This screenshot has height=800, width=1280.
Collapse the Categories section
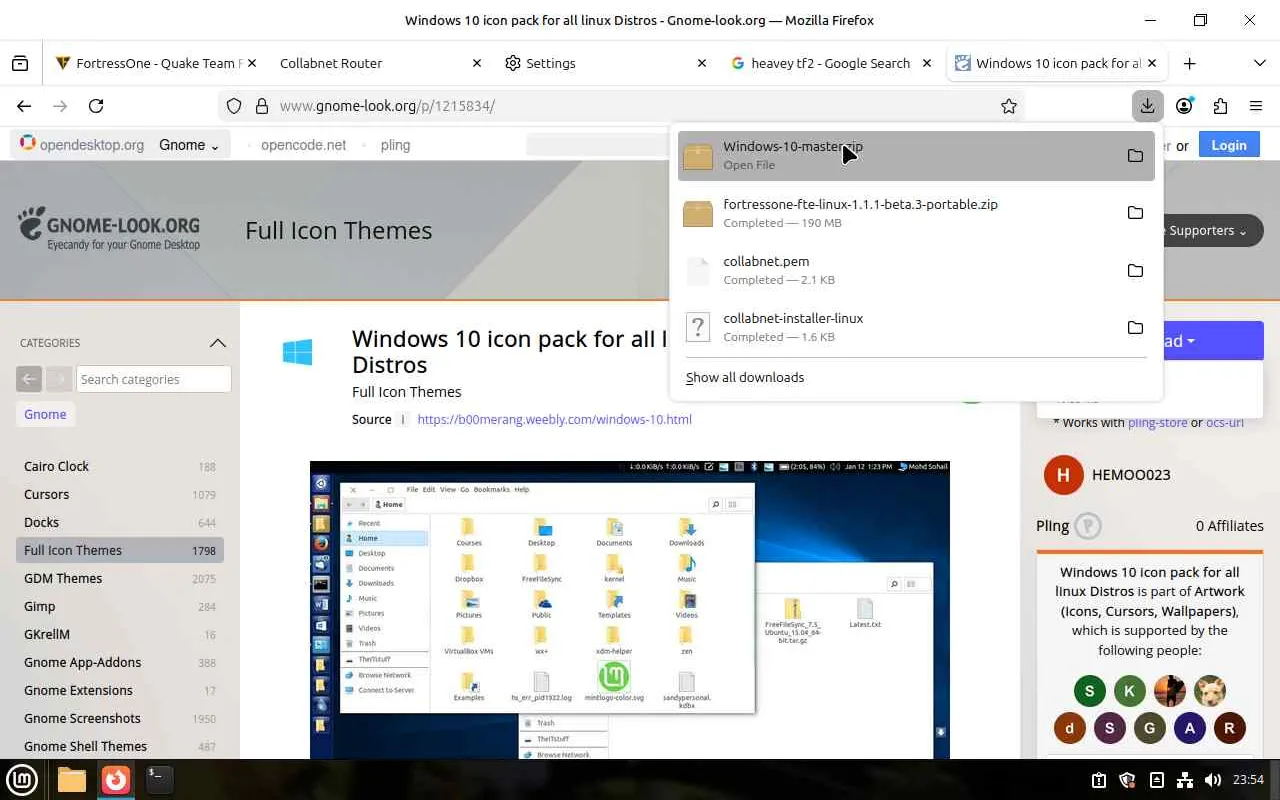click(x=218, y=343)
